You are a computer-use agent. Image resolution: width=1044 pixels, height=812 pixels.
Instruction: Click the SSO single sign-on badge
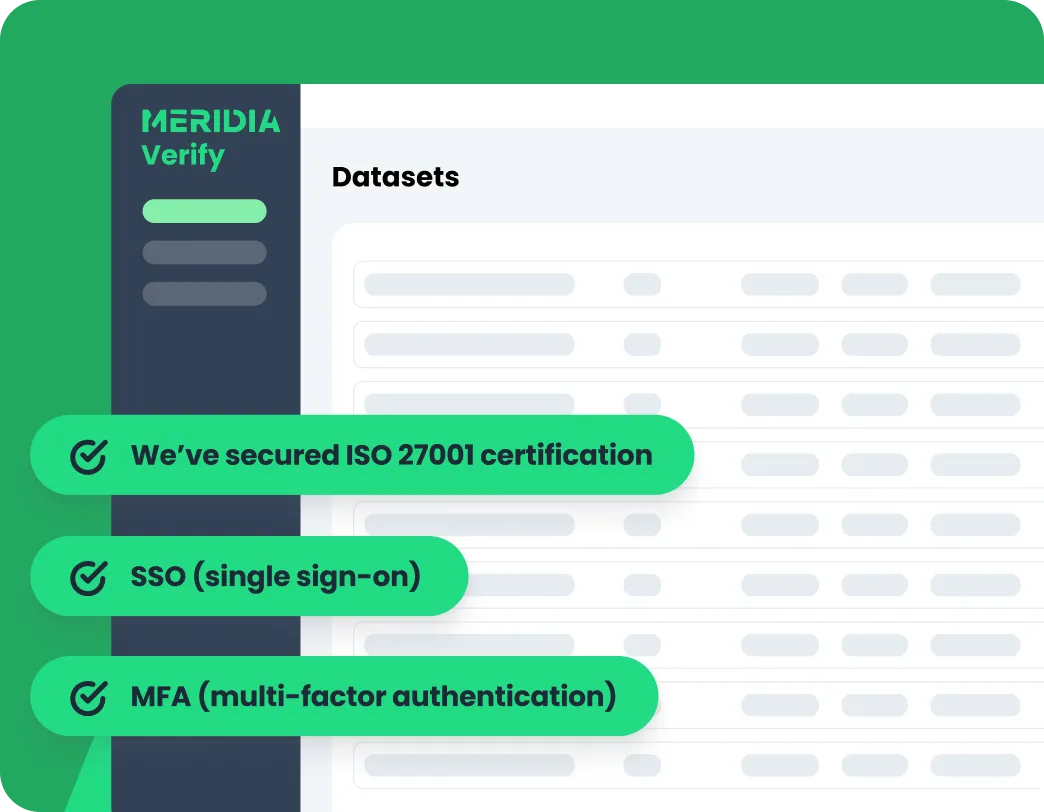(x=250, y=576)
